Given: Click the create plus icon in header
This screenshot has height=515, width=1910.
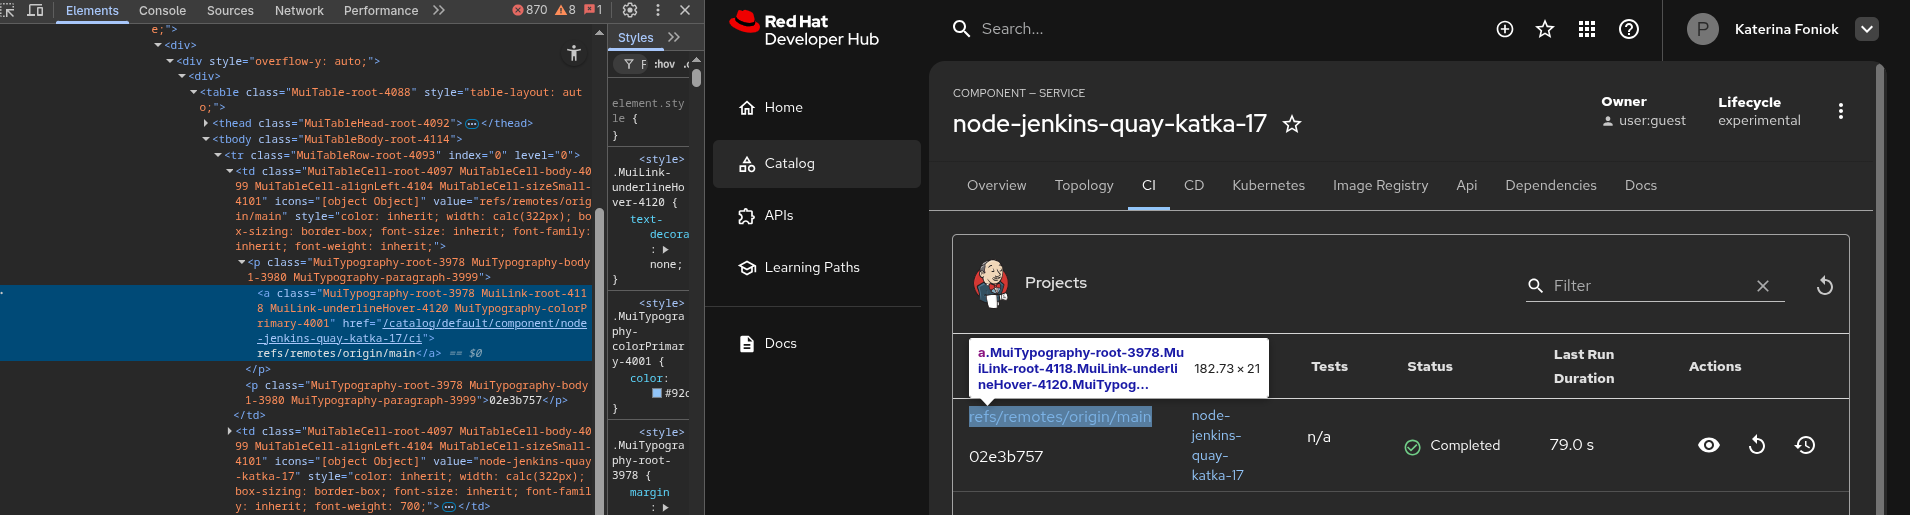Looking at the screenshot, I should click(1505, 29).
